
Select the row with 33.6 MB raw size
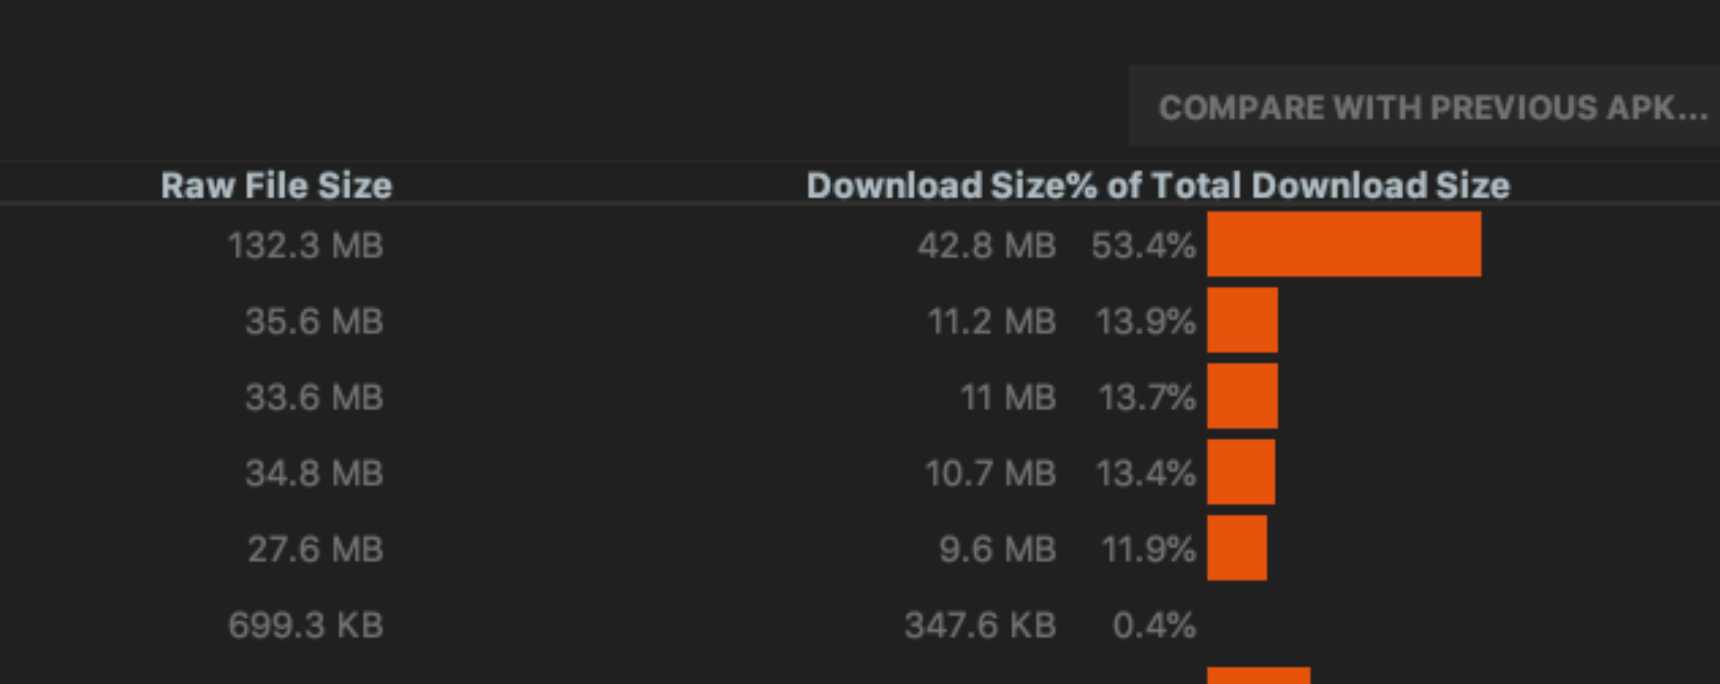click(x=860, y=397)
